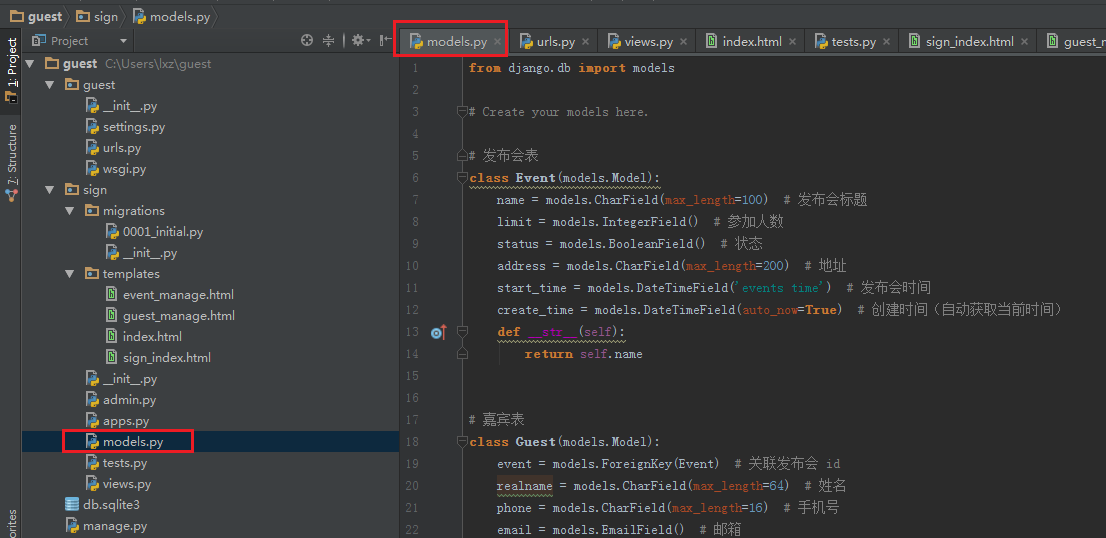The height and width of the screenshot is (538, 1106).
Task: Select db.sqlite3 in the project tree
Action: 111,505
